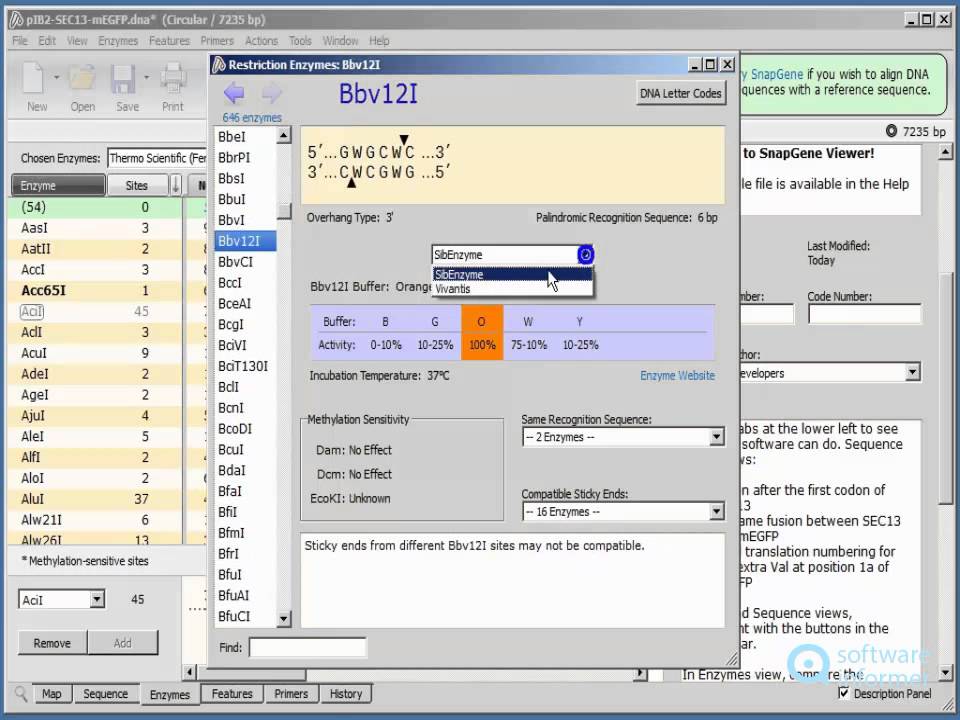Click the resize grip of the enzymes dialog

[x=731, y=659]
